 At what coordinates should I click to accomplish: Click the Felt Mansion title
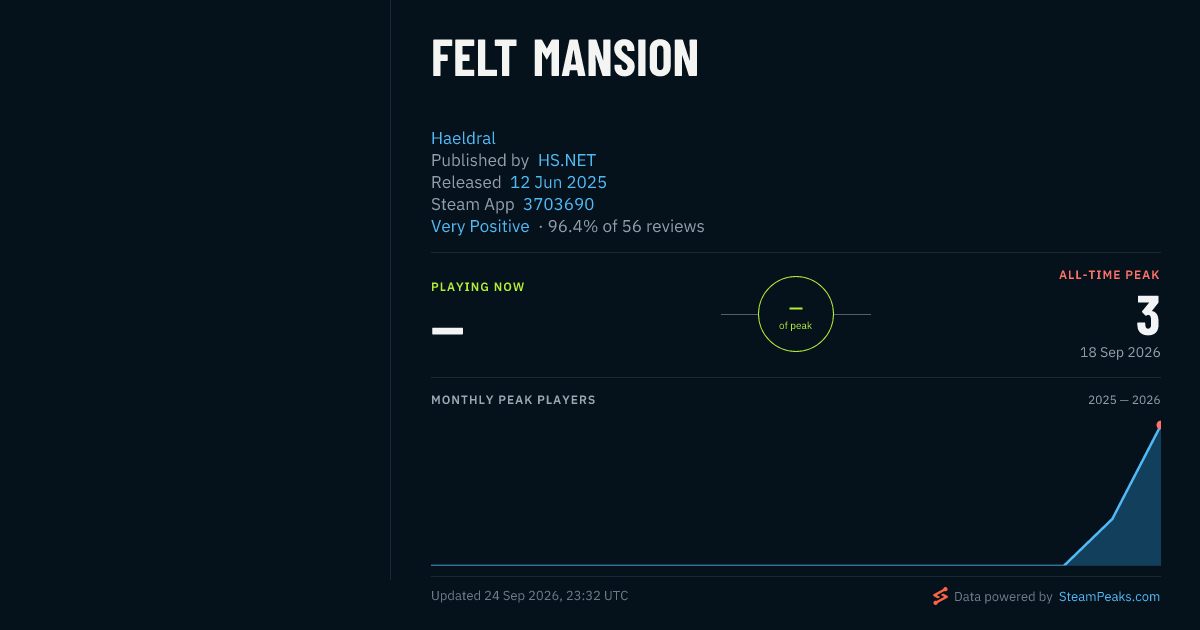click(x=565, y=58)
